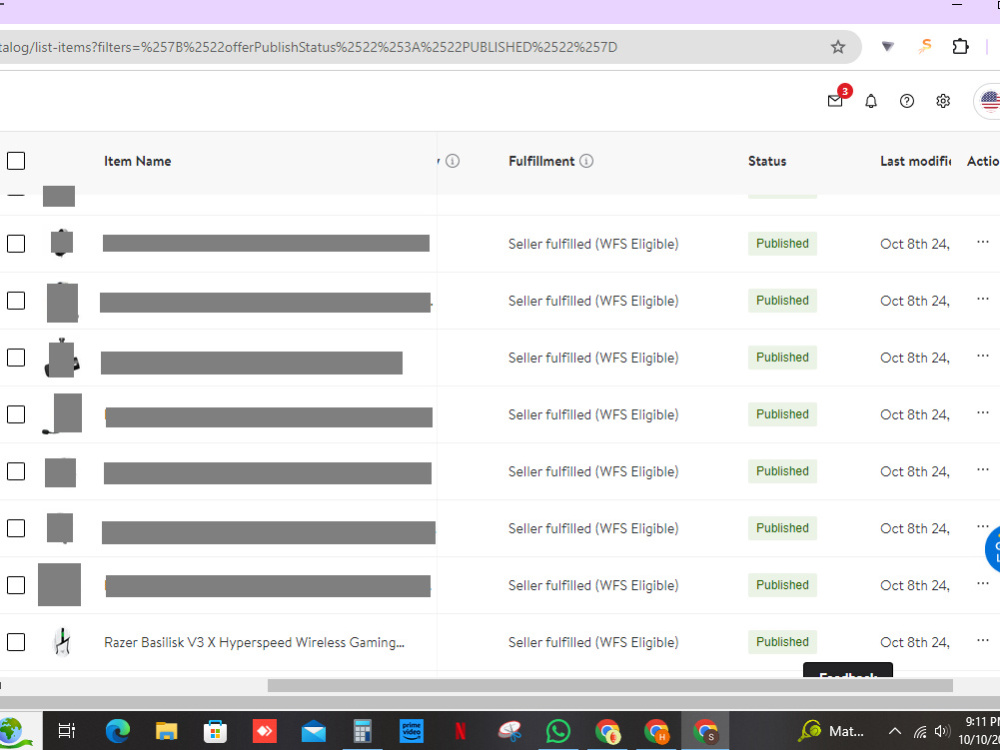Screen dimensions: 1000x750
Task: Show info tooltip next to Fulfillment header
Action: click(x=586, y=161)
